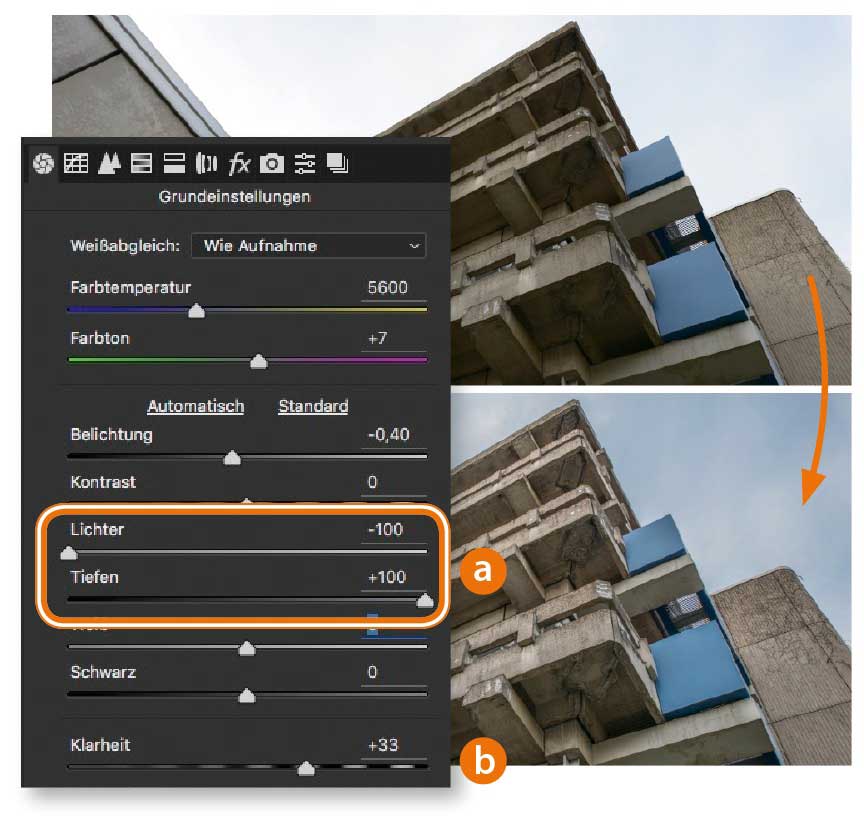Click the Farbtemperatur label

pos(131,288)
